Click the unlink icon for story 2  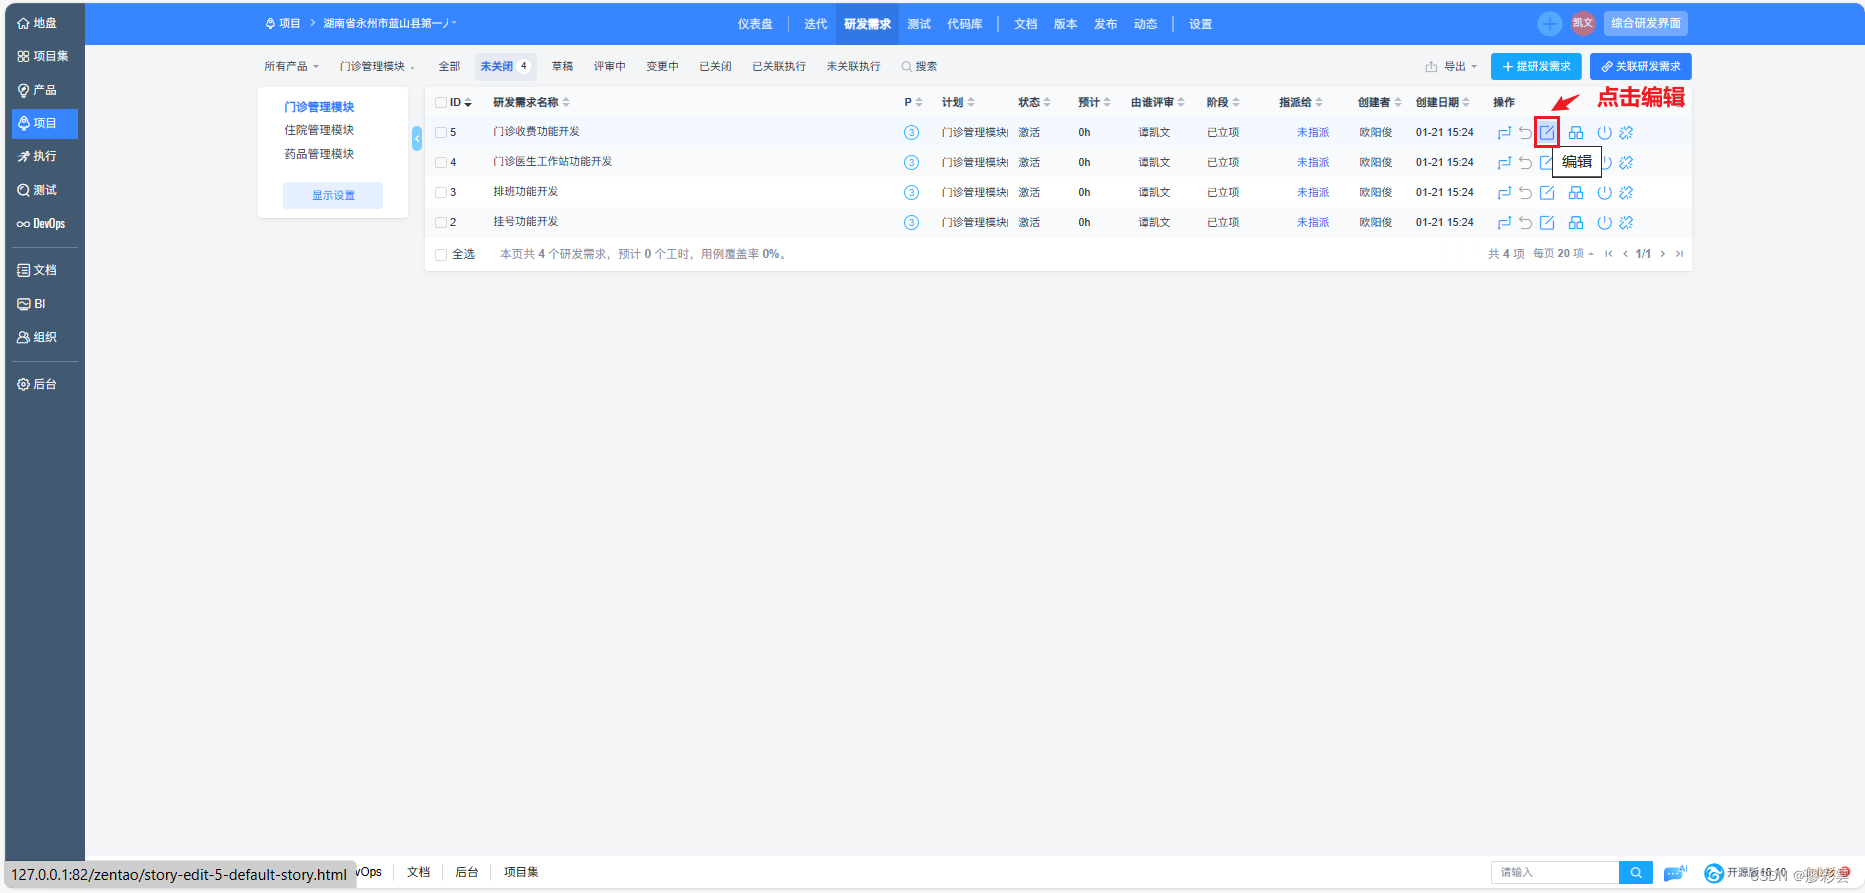click(x=1626, y=222)
